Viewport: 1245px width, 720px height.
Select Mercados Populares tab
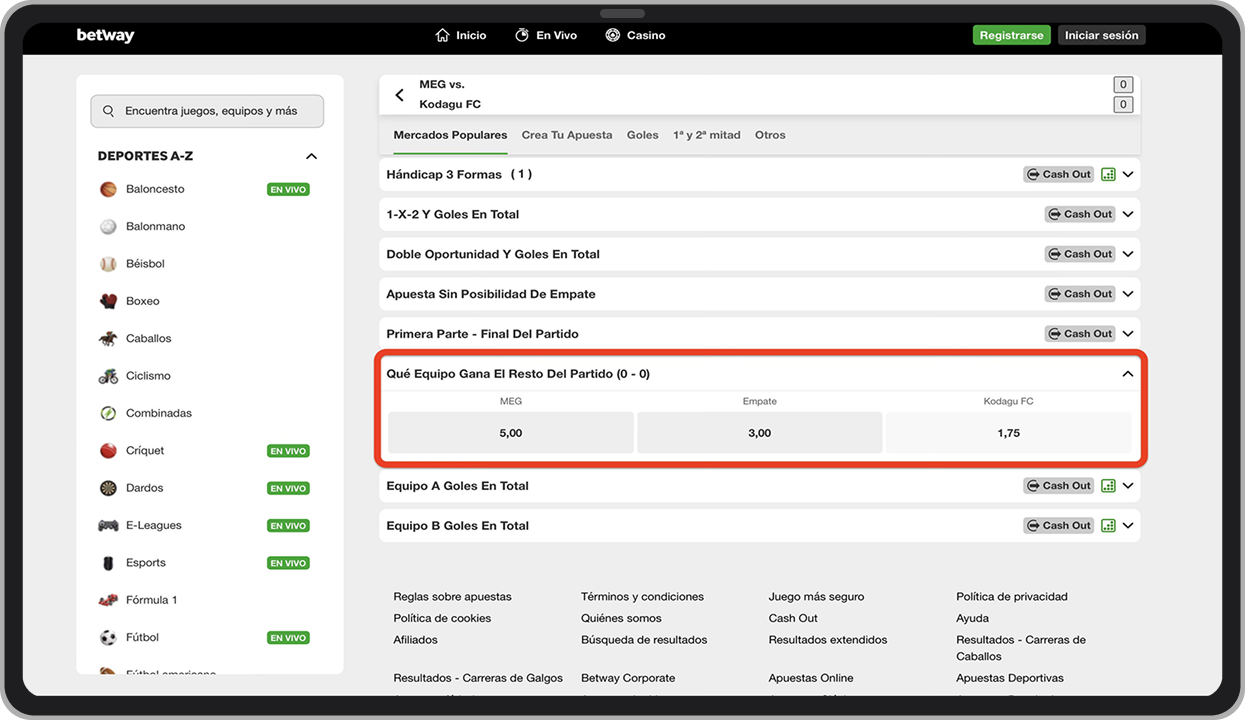point(450,135)
